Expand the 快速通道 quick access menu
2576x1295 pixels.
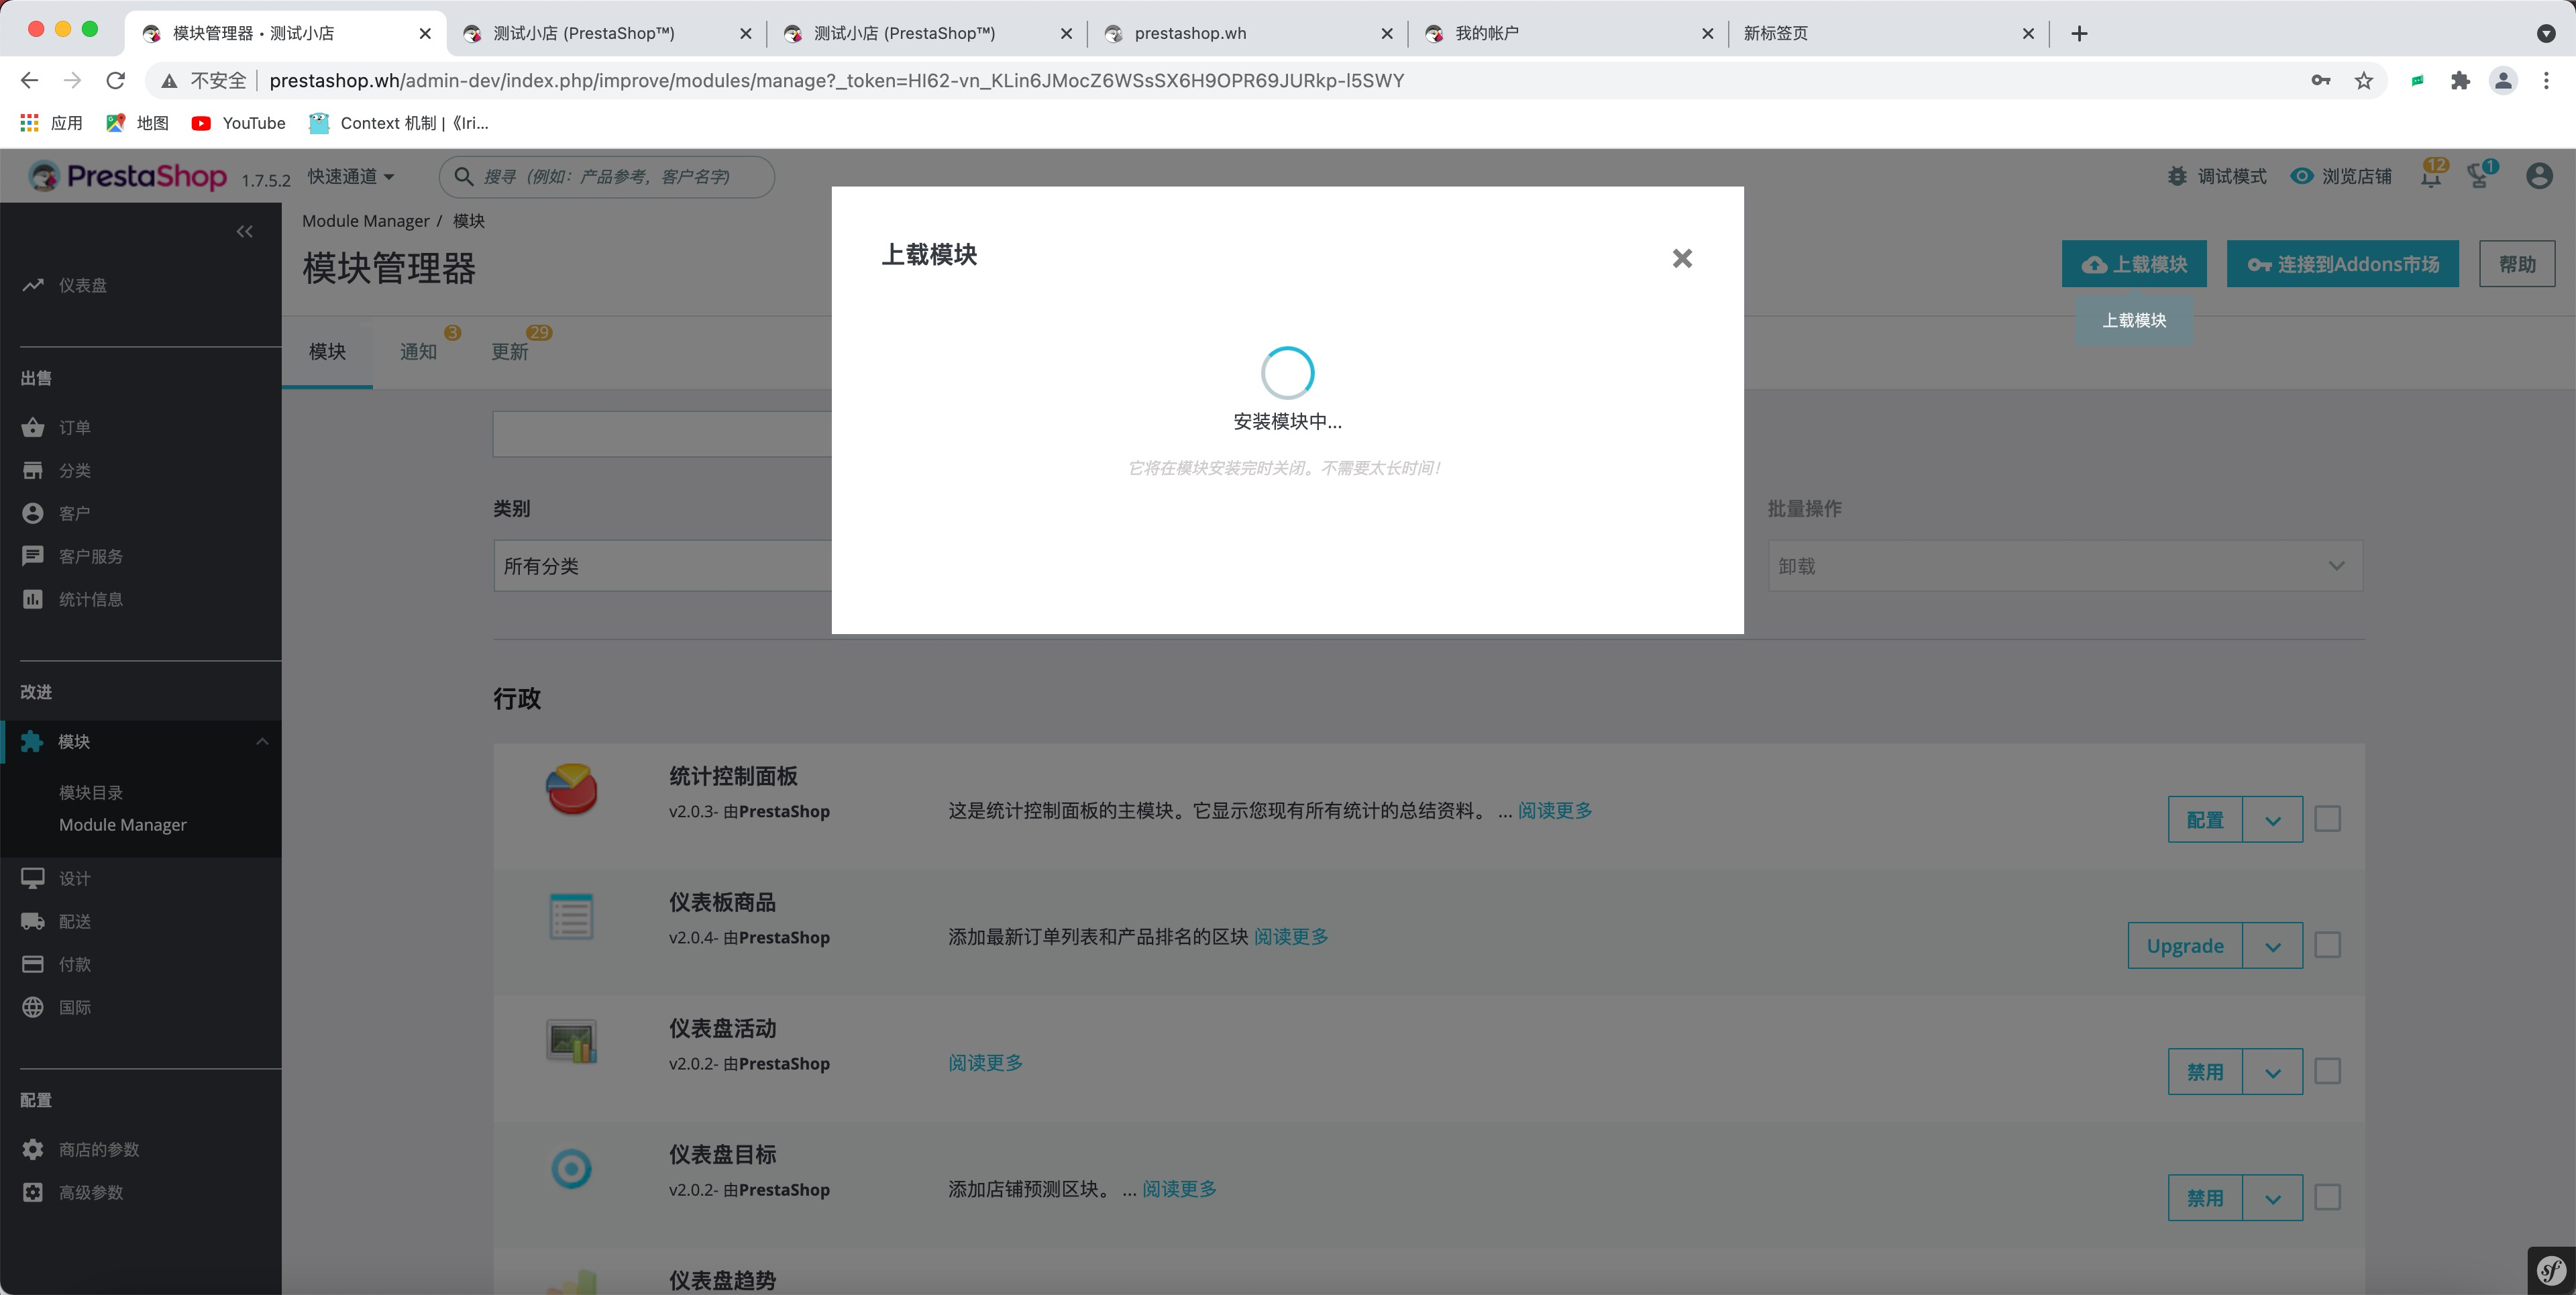[x=351, y=177]
